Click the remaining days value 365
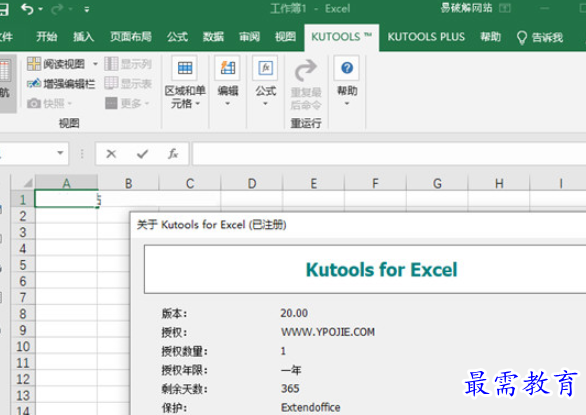 point(290,388)
